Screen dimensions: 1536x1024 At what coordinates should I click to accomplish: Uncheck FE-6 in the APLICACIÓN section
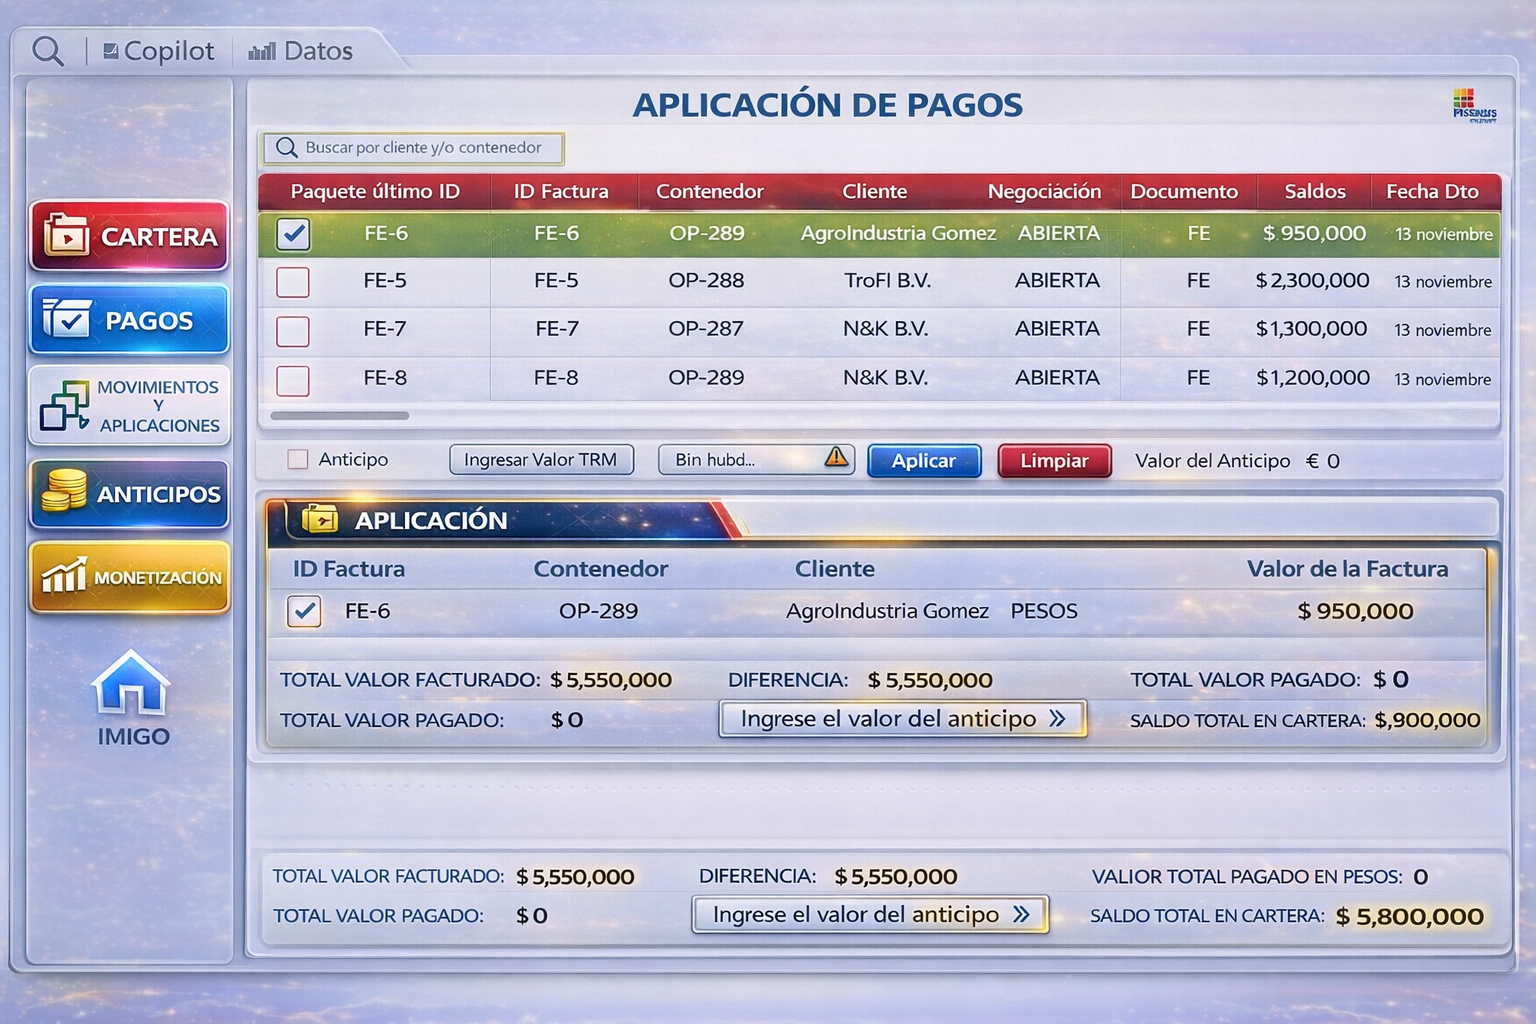305,611
